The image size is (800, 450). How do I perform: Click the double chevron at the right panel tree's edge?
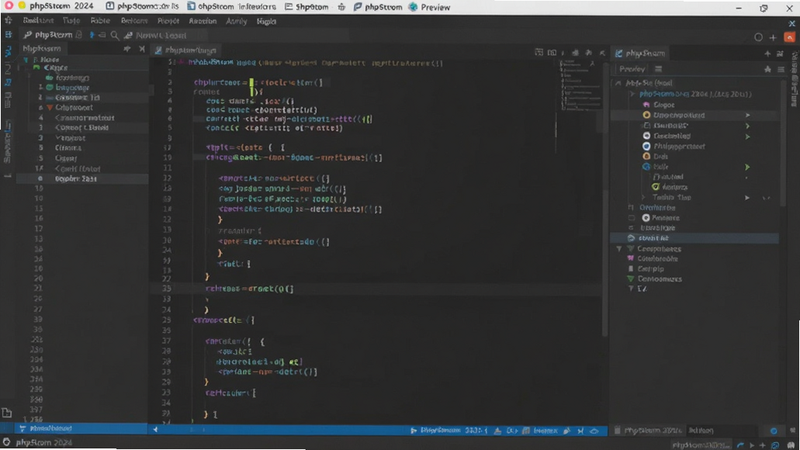click(x=766, y=198)
